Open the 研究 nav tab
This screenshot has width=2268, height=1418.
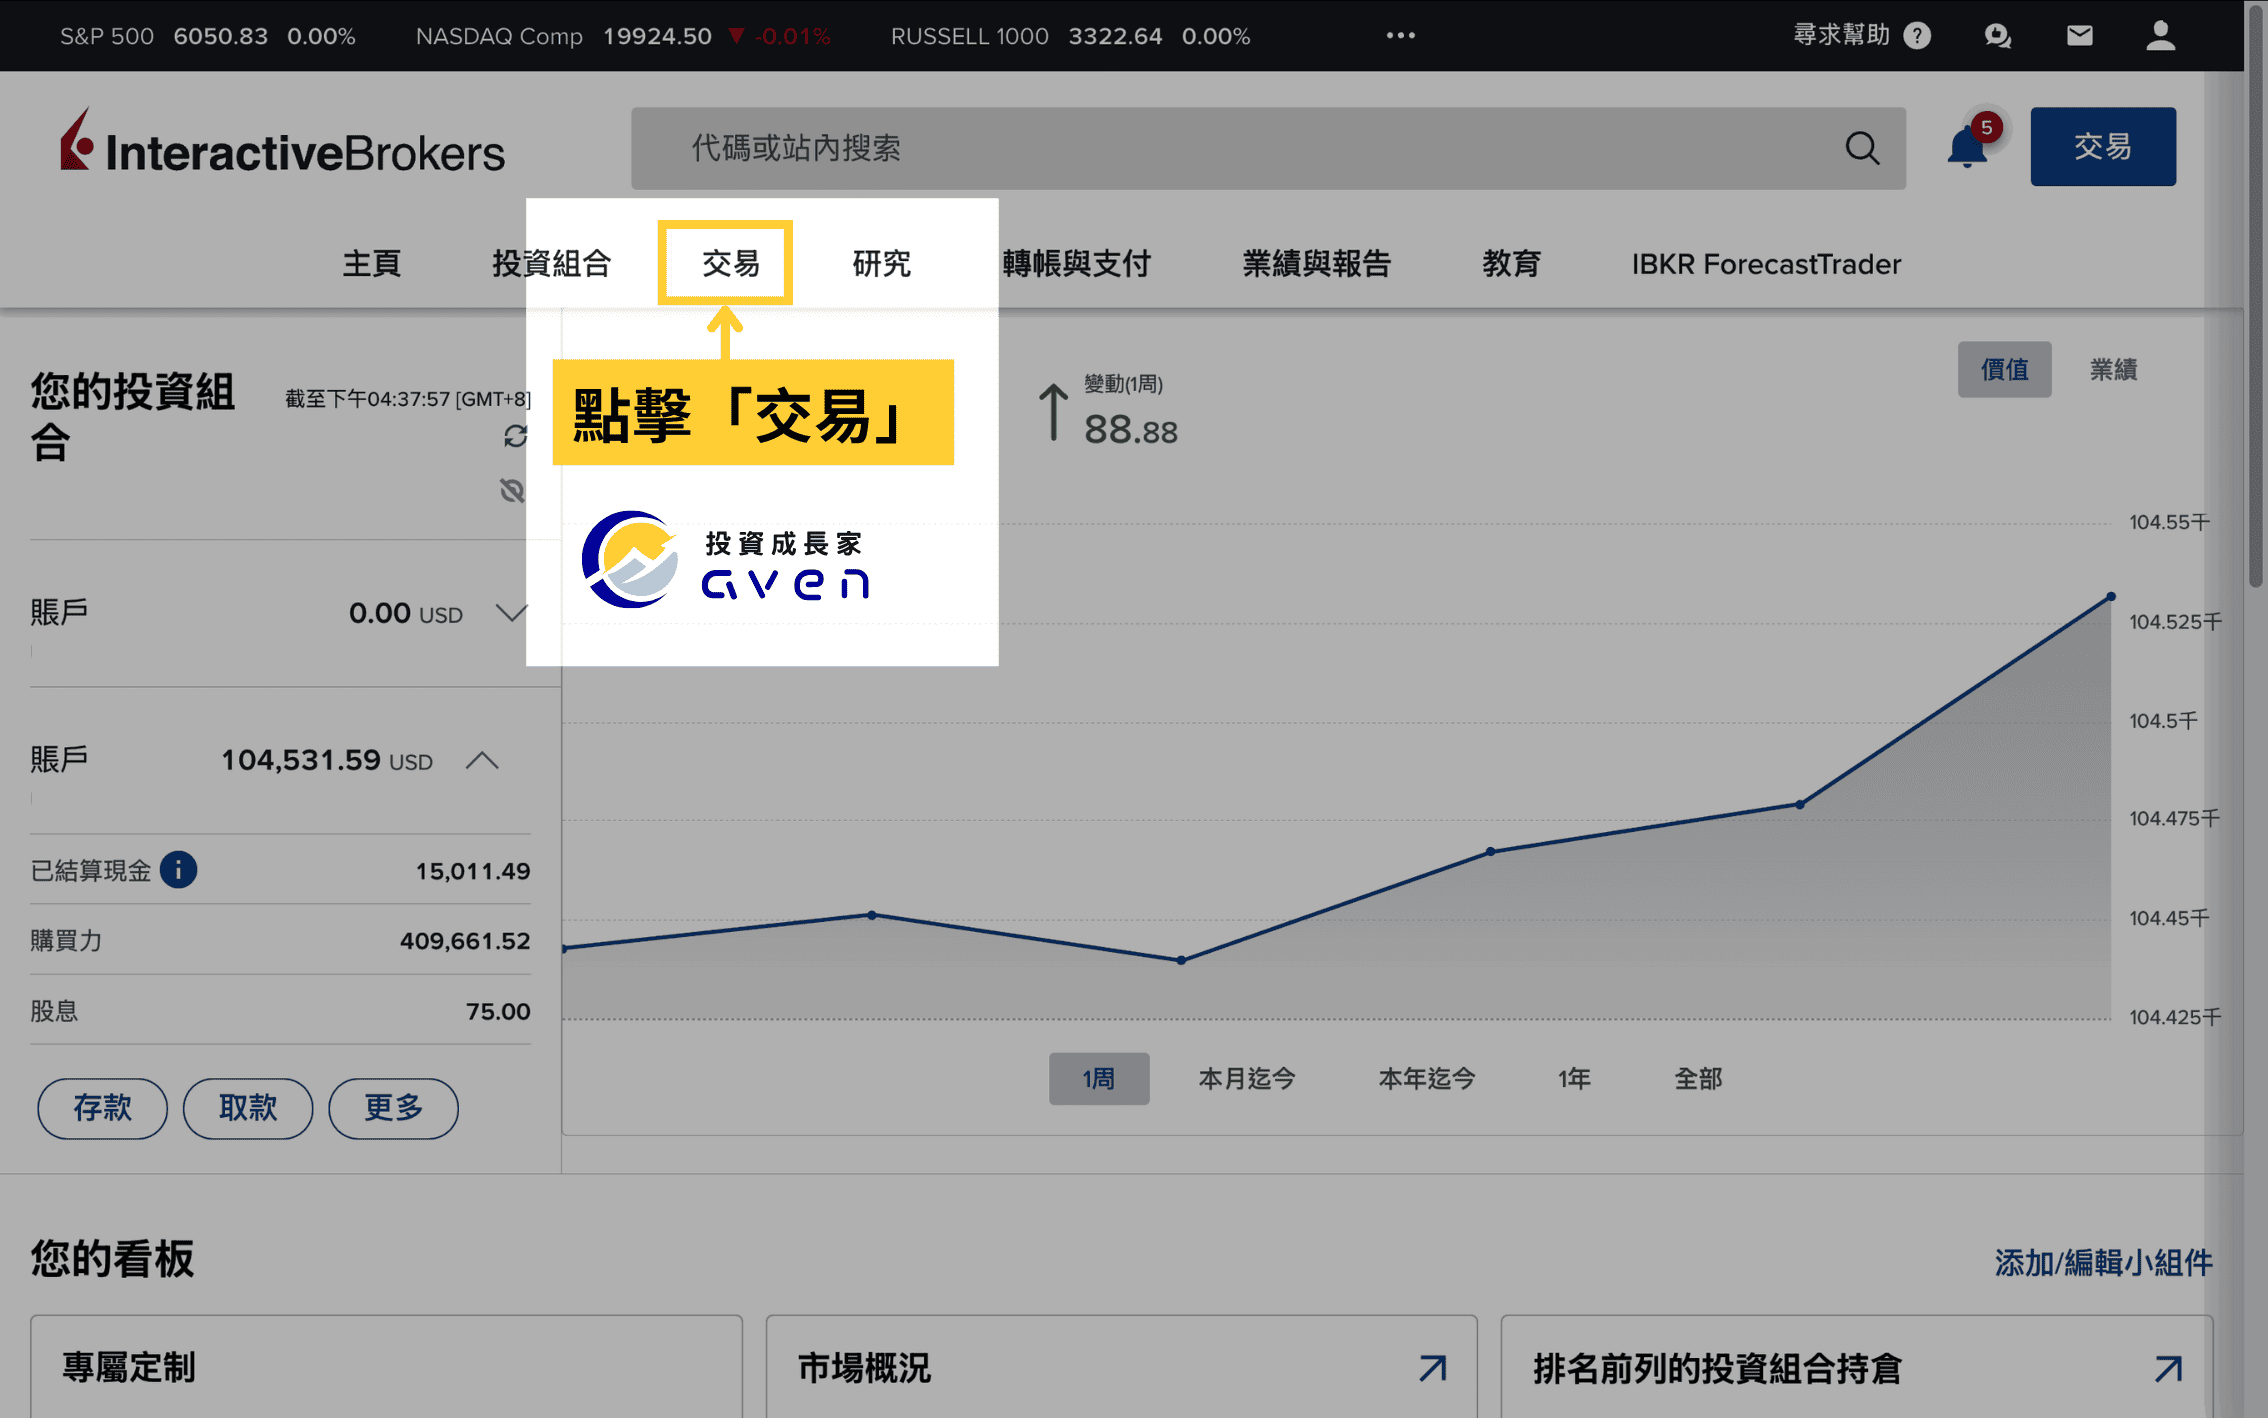click(x=881, y=263)
